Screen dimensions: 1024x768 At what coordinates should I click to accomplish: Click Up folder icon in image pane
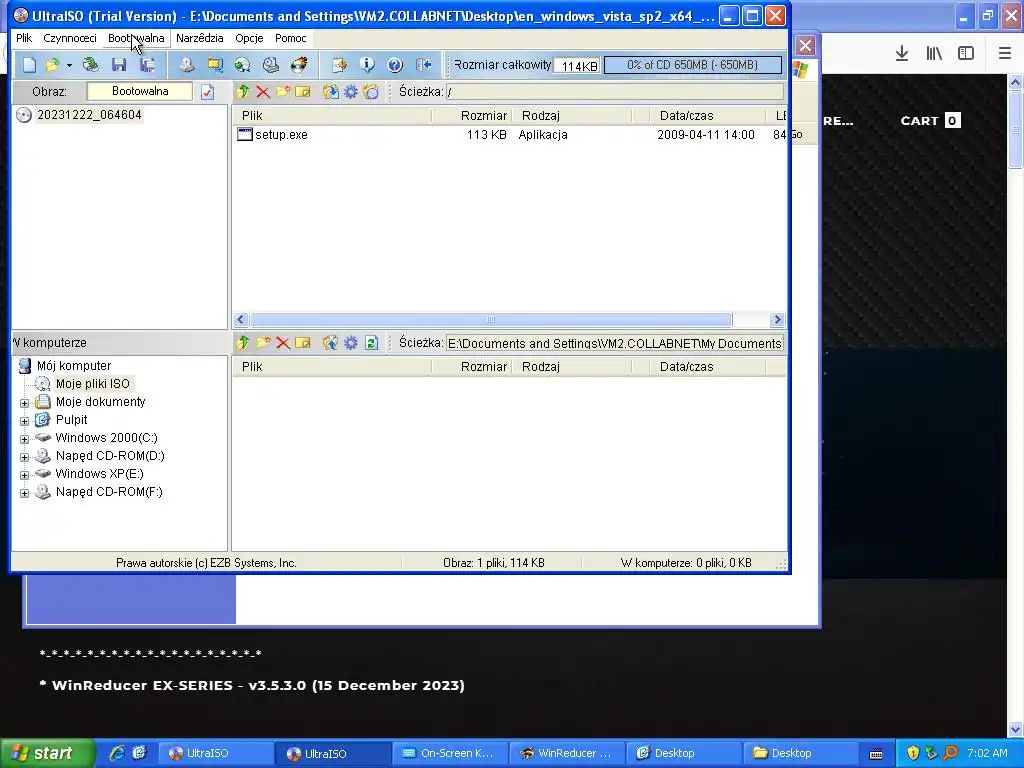(243, 91)
